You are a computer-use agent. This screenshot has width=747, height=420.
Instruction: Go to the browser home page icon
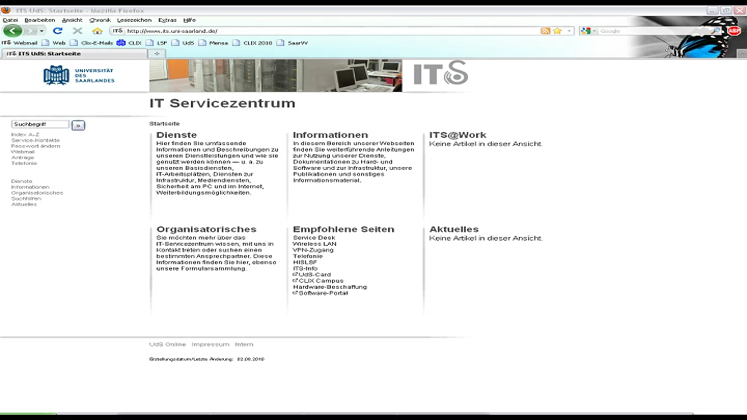[97, 31]
